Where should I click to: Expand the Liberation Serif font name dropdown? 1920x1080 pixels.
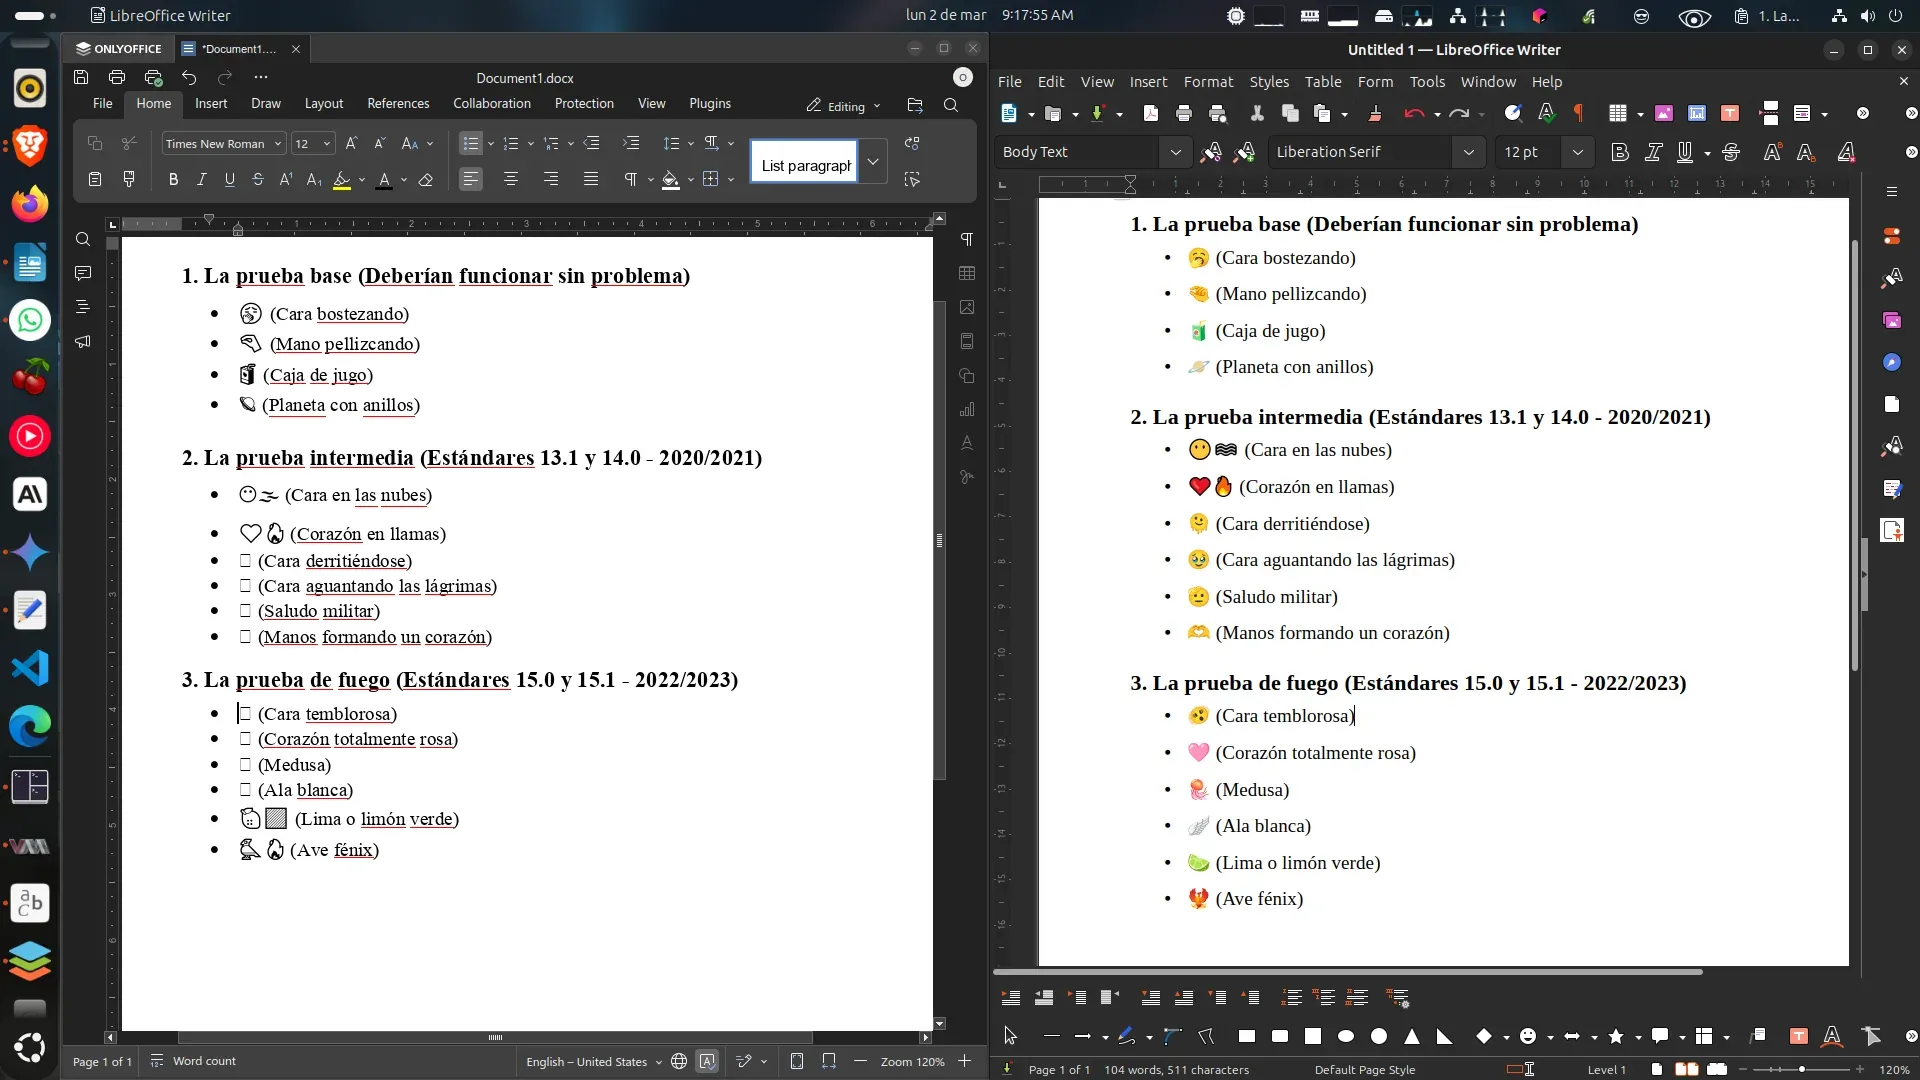tap(1469, 152)
